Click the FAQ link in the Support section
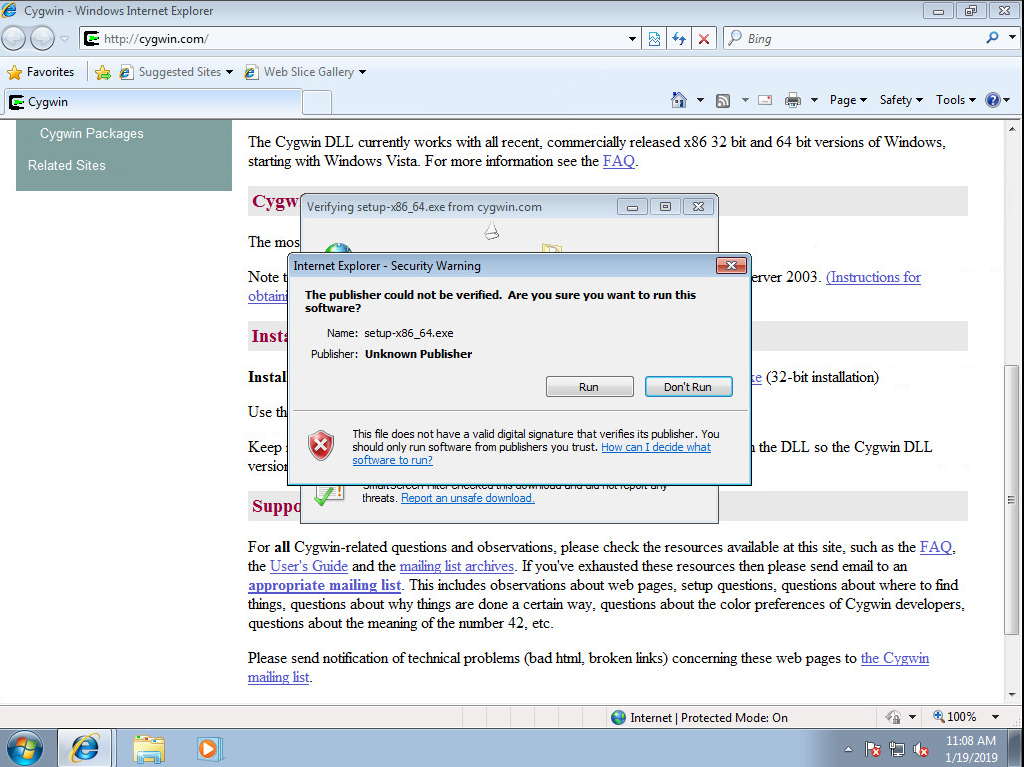This screenshot has width=1024, height=767. click(x=936, y=547)
